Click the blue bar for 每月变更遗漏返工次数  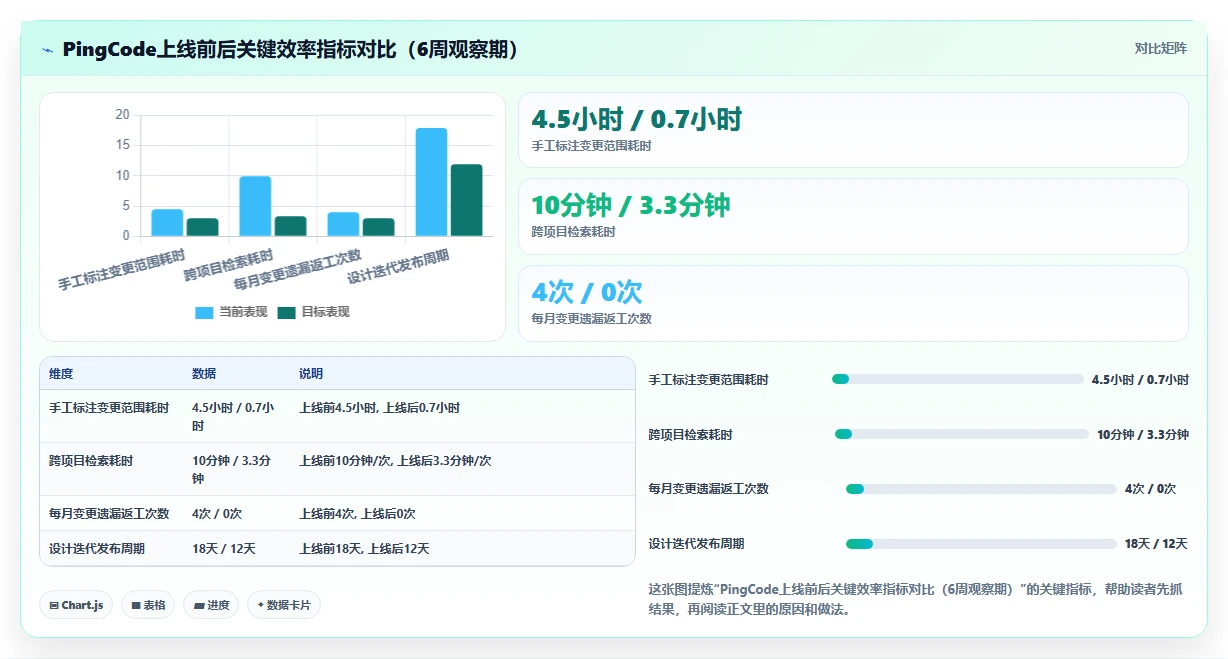pos(343,224)
